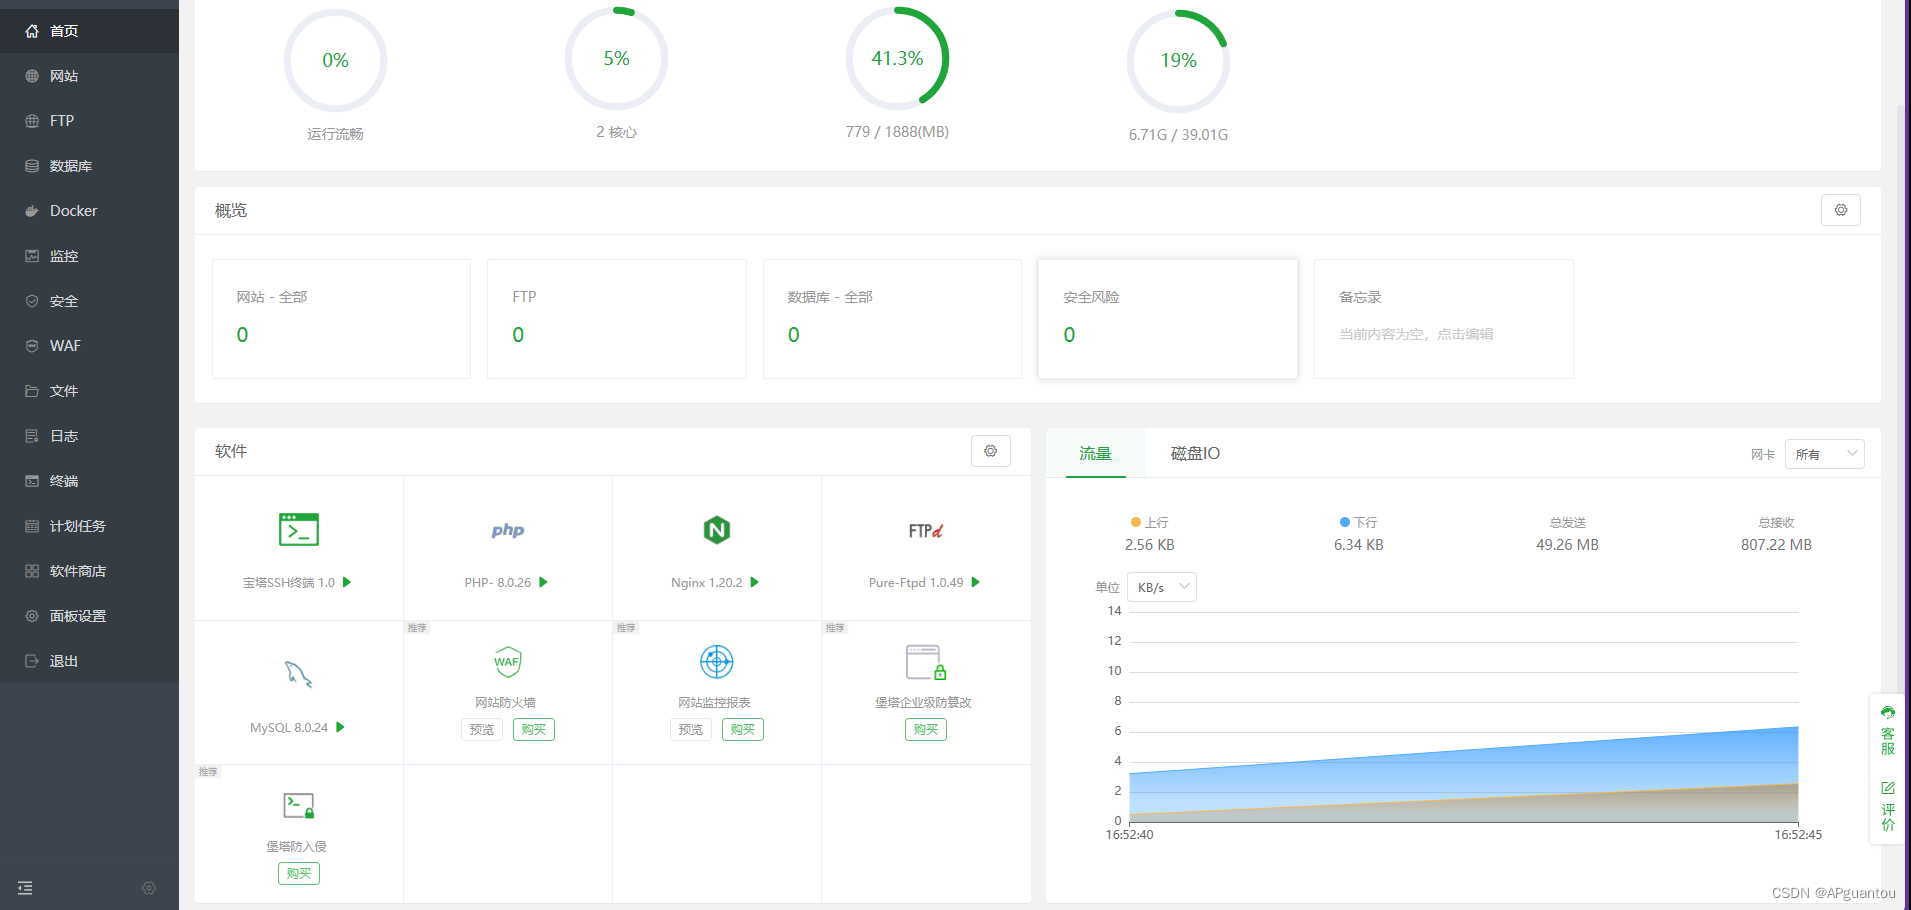Click the play arrow beside PHP- 8.0.26
The image size is (1911, 910).
(543, 582)
